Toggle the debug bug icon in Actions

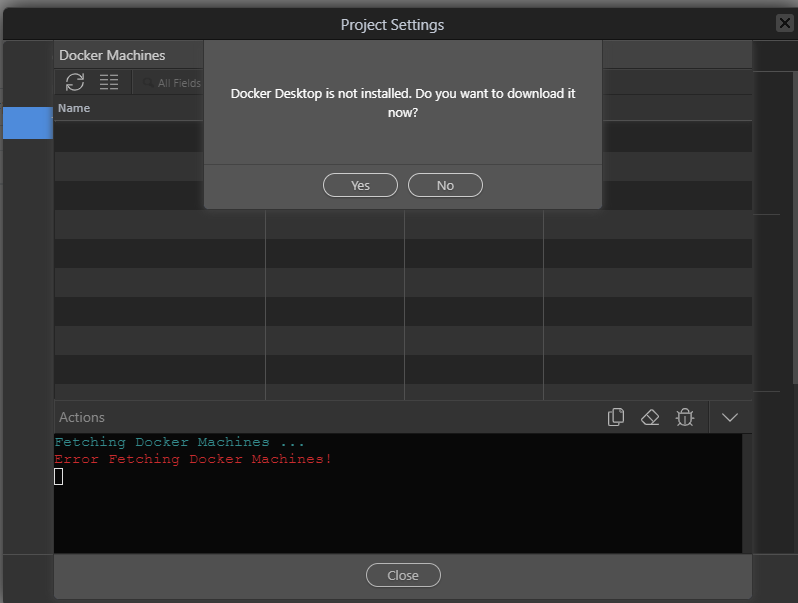tap(685, 417)
